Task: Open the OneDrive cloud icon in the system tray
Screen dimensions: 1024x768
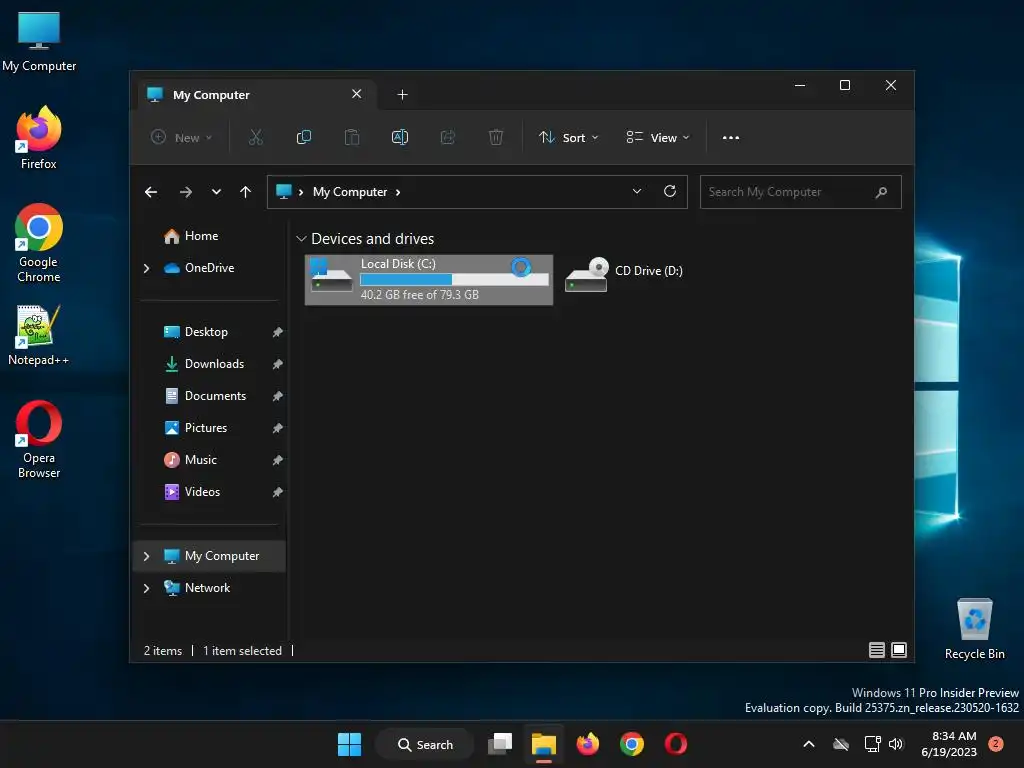Action: 841,744
